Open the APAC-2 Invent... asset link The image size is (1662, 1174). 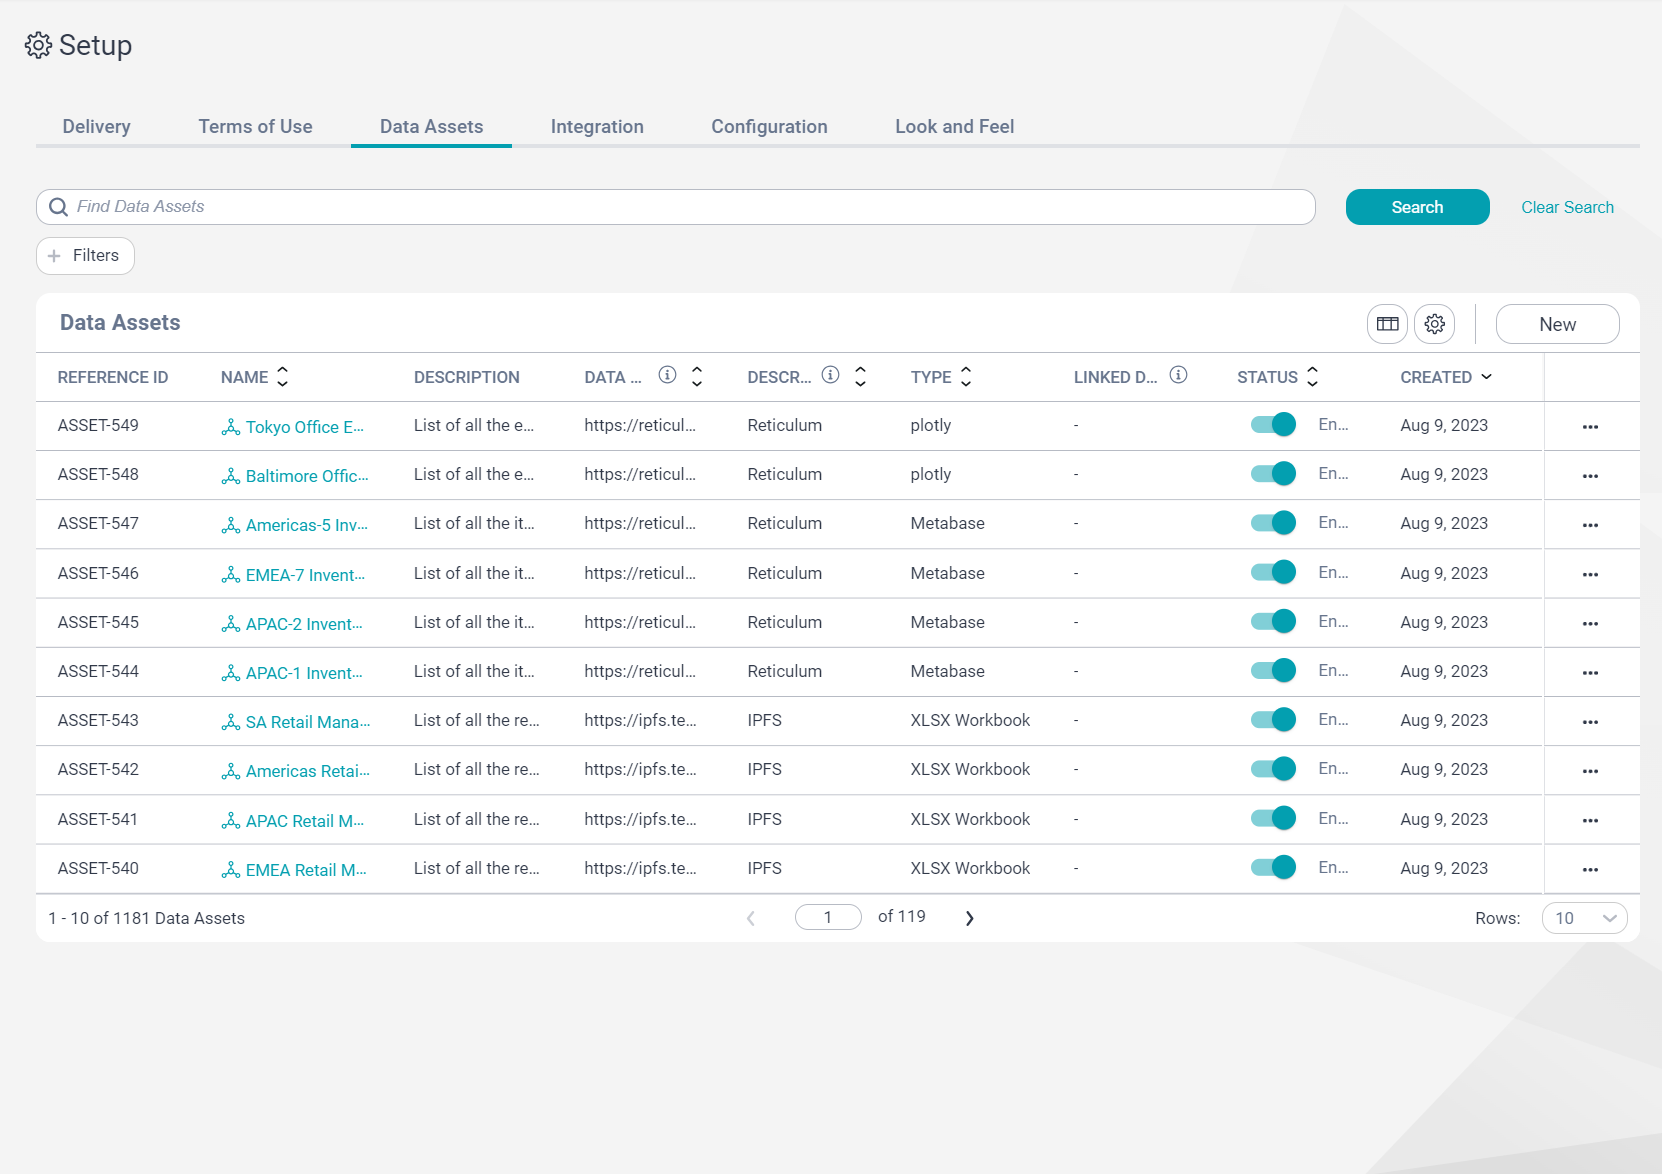tap(304, 624)
